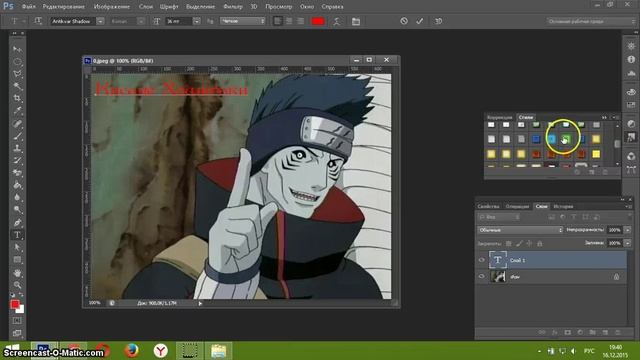Image resolution: width=640 pixels, height=360 pixels.
Task: Switch to the История tab
Action: (x=563, y=207)
